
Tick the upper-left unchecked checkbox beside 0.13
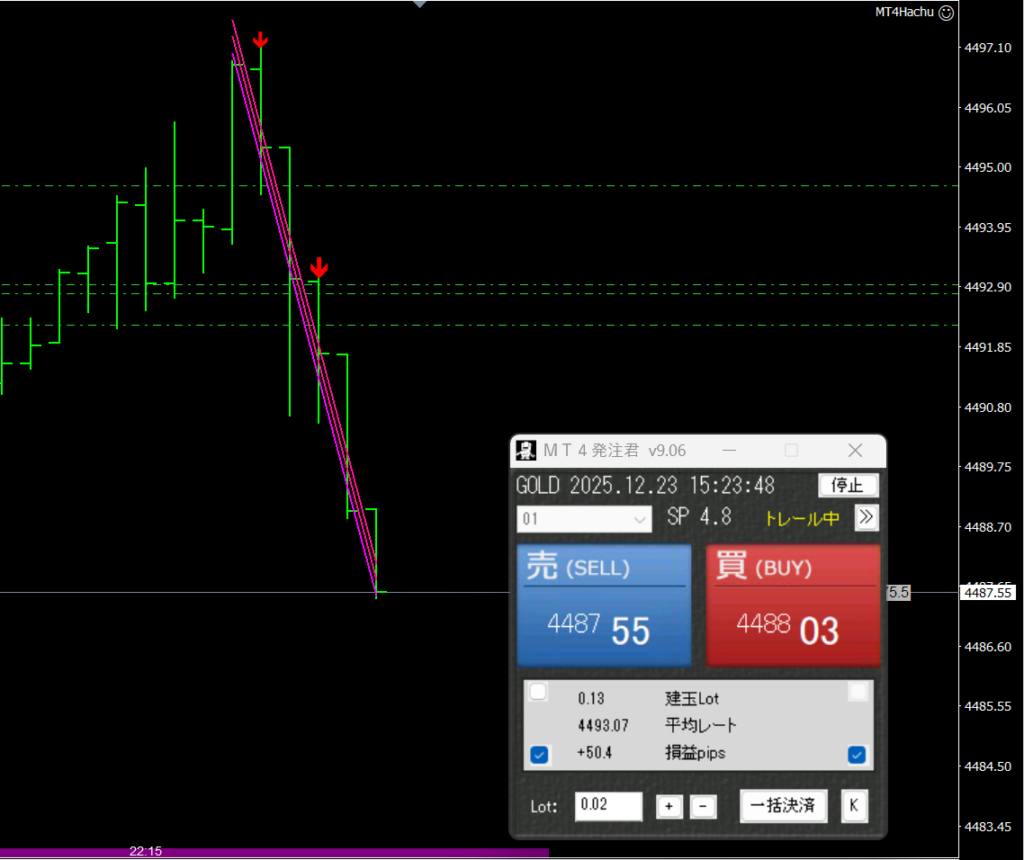(539, 692)
